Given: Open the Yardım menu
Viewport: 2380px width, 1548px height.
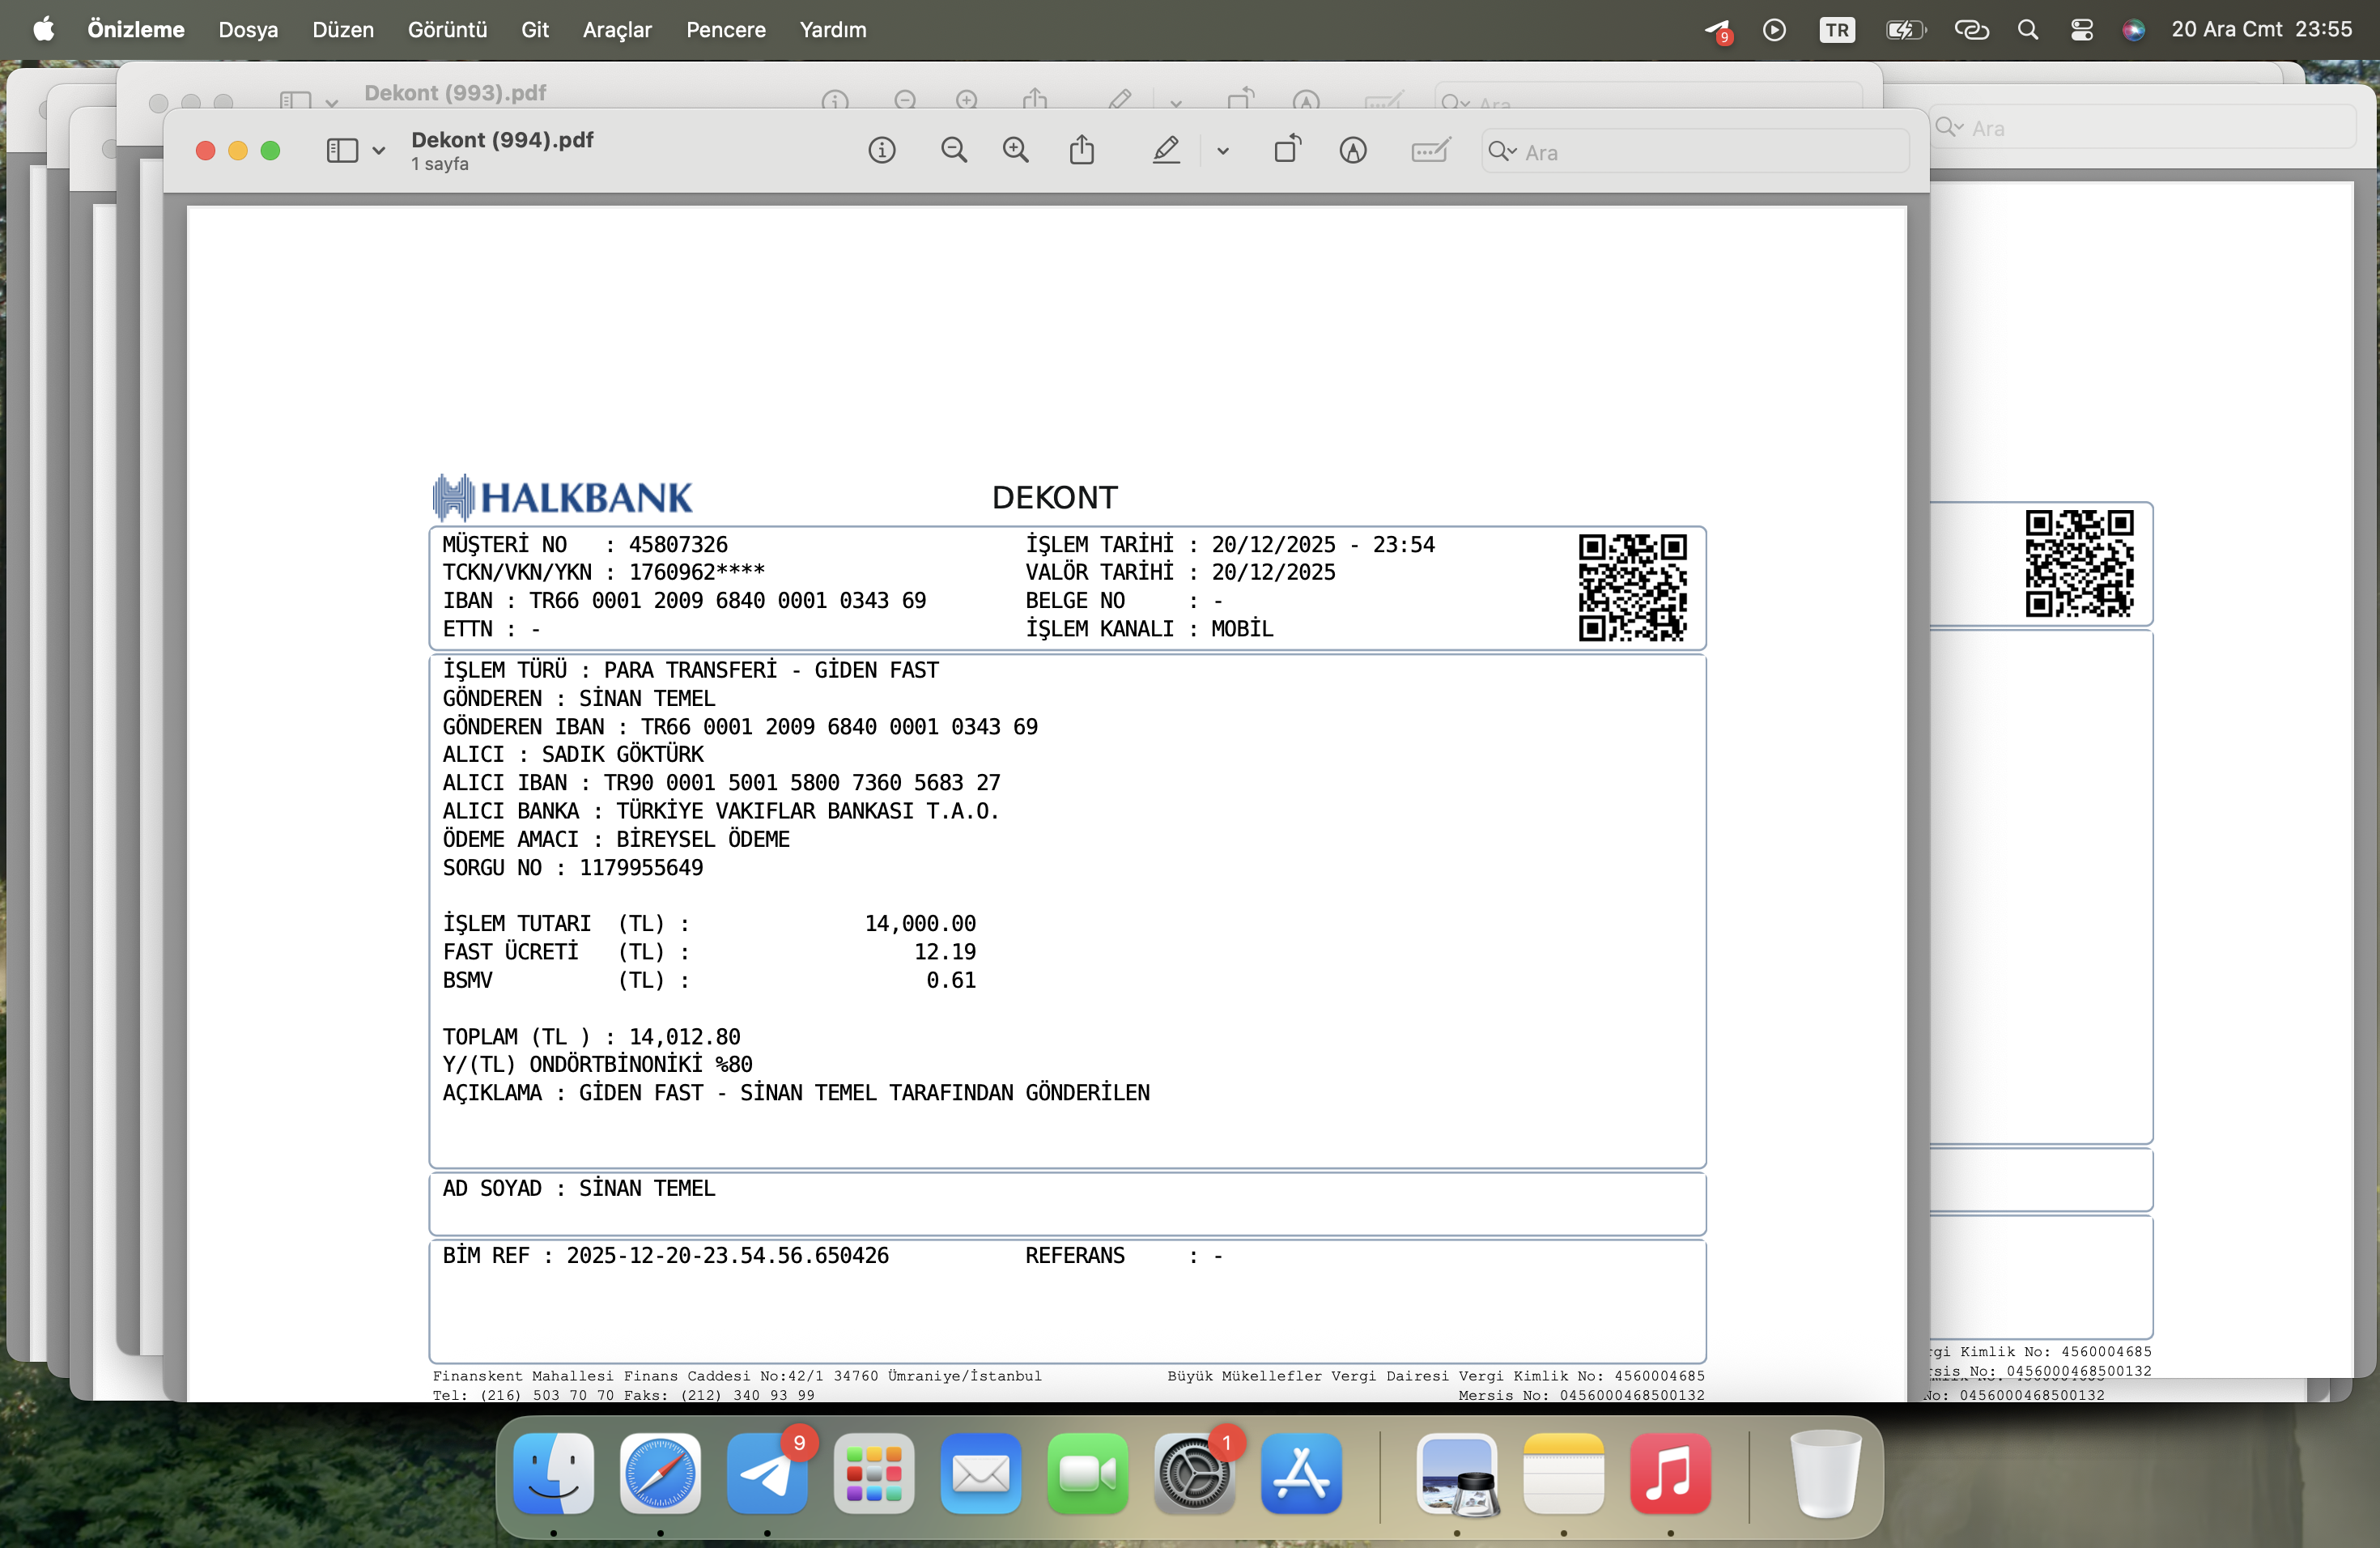Looking at the screenshot, I should tap(833, 30).
